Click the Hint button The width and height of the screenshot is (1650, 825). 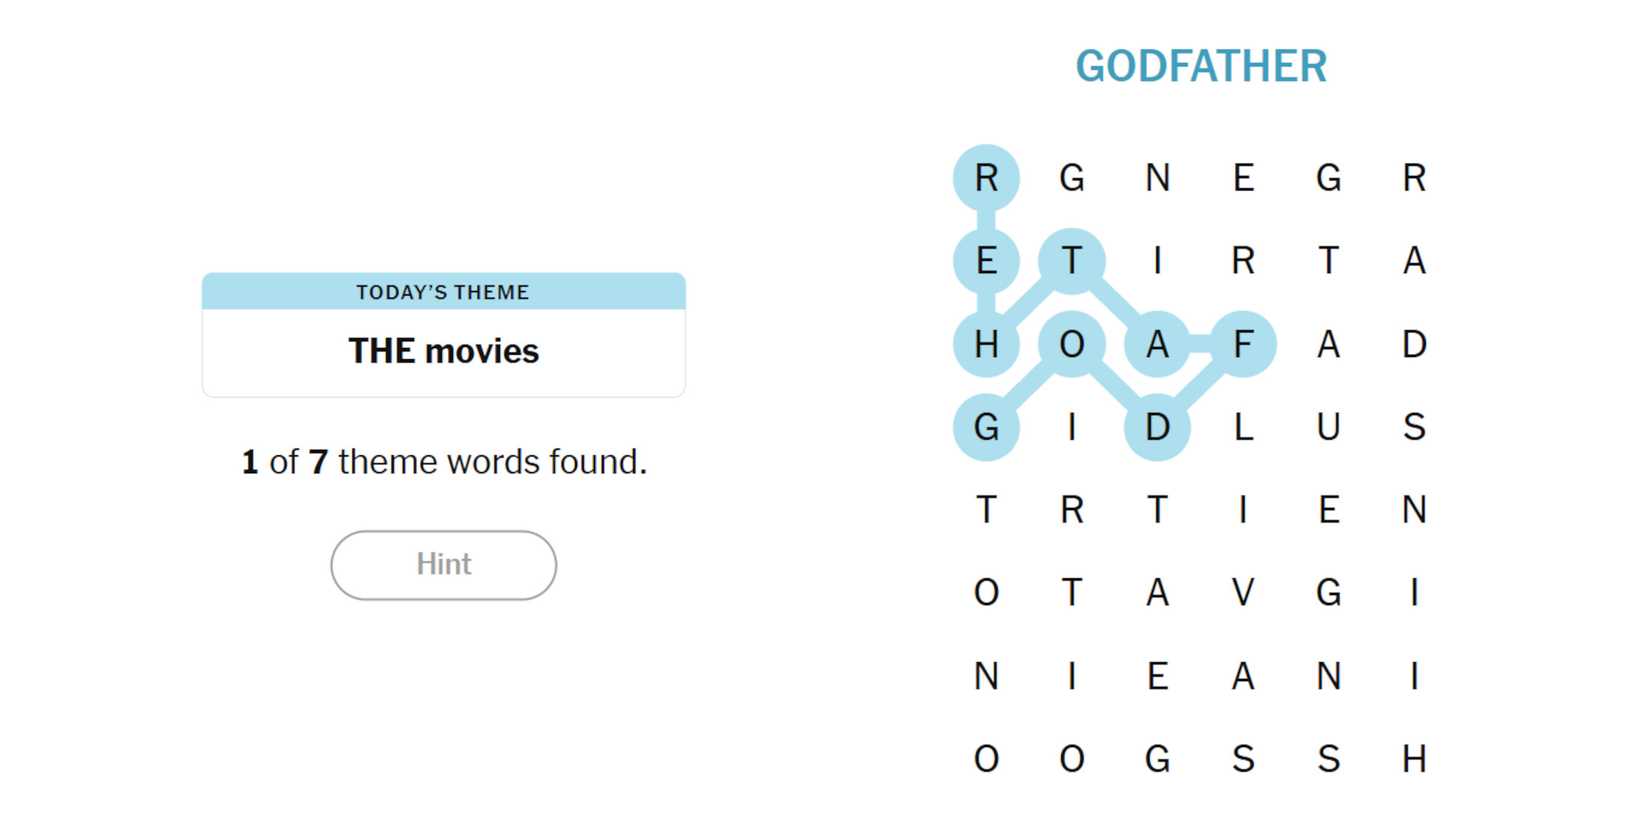[443, 565]
